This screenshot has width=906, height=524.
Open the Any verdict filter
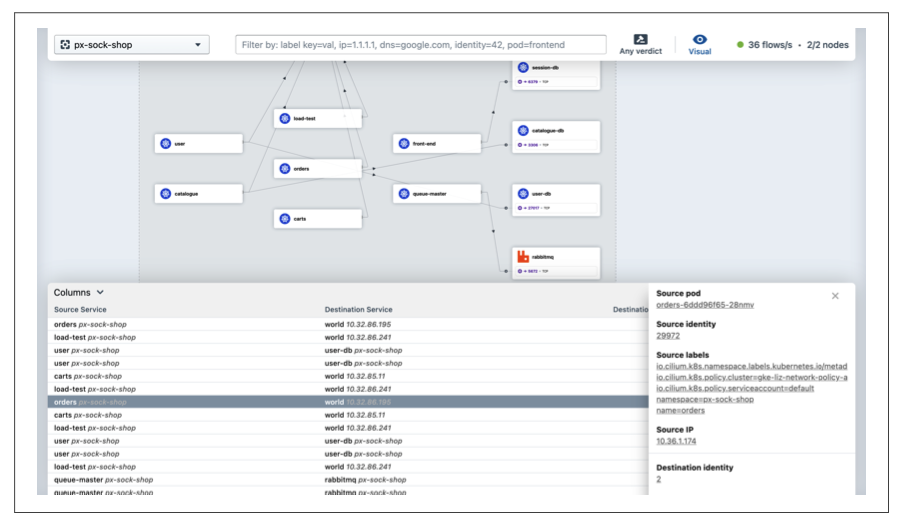tap(640, 44)
